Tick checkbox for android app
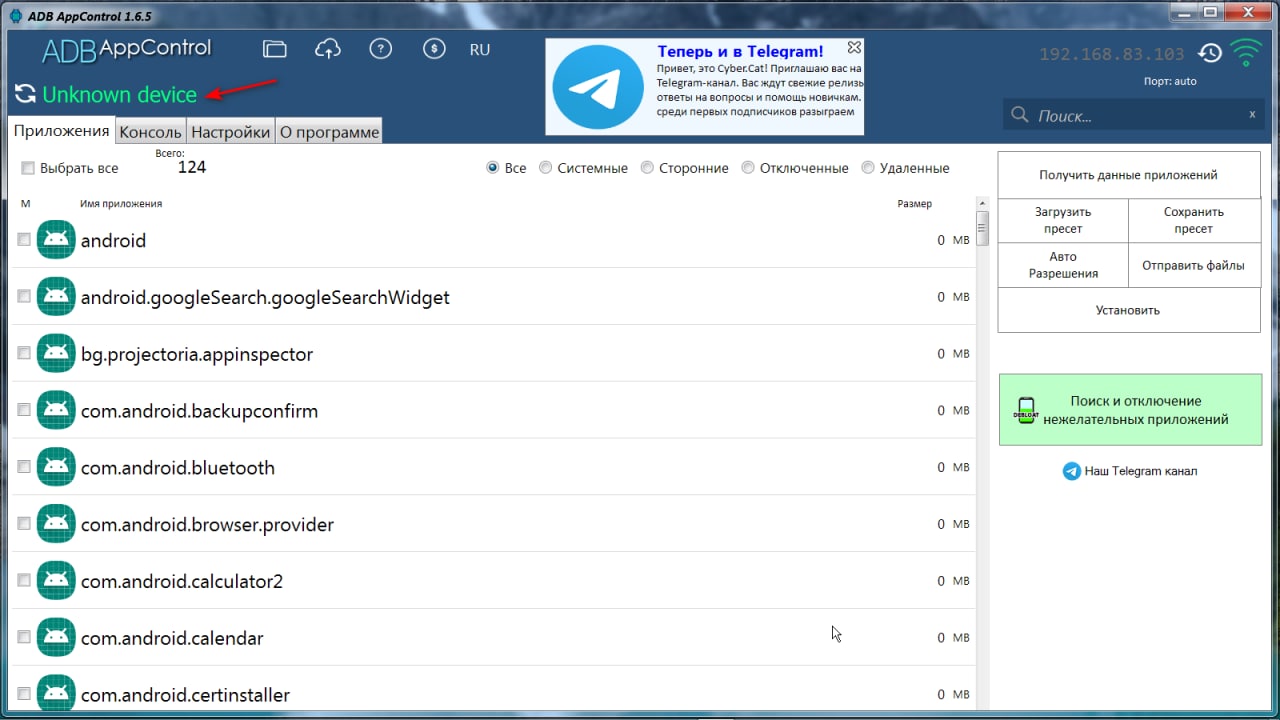1280x720 pixels. click(24, 240)
